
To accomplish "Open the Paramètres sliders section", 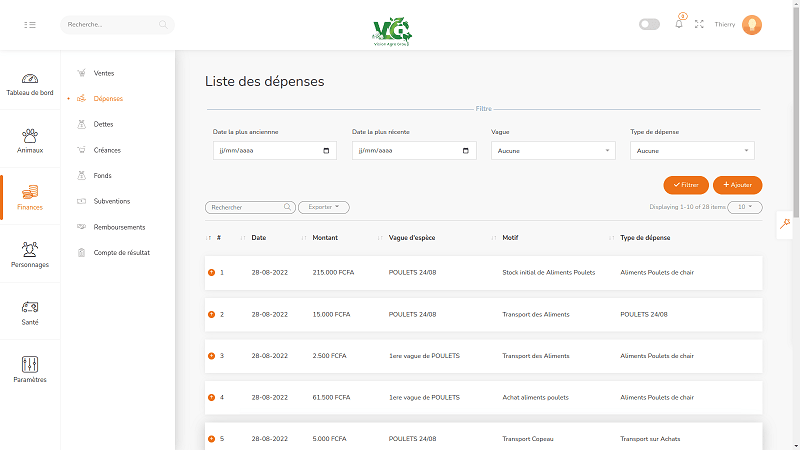I will pos(30,370).
